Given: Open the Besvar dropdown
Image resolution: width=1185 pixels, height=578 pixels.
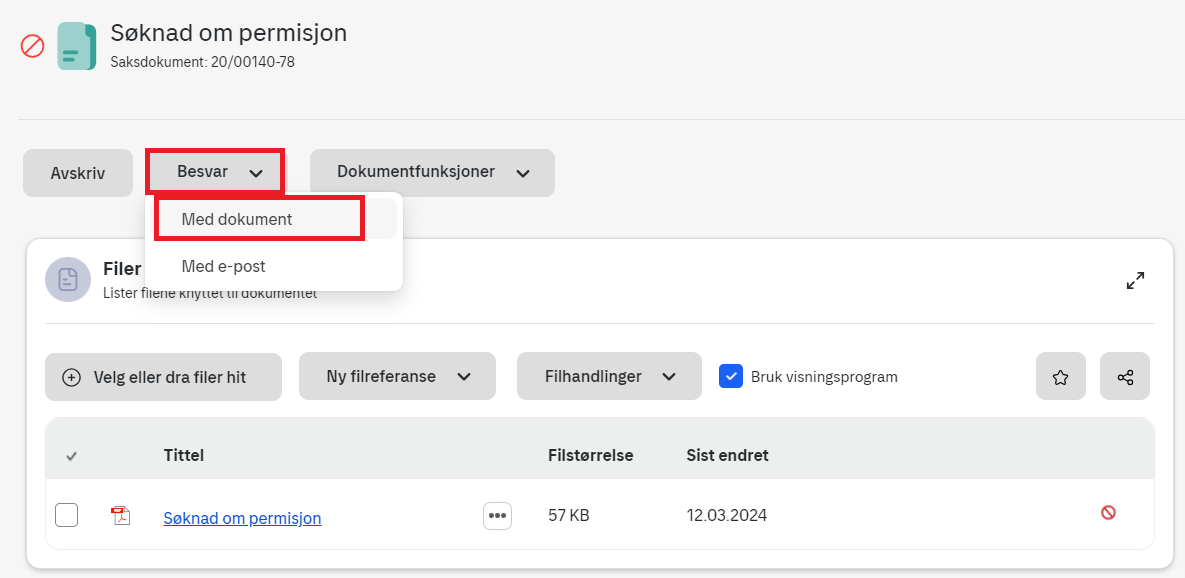Looking at the screenshot, I should [x=215, y=172].
